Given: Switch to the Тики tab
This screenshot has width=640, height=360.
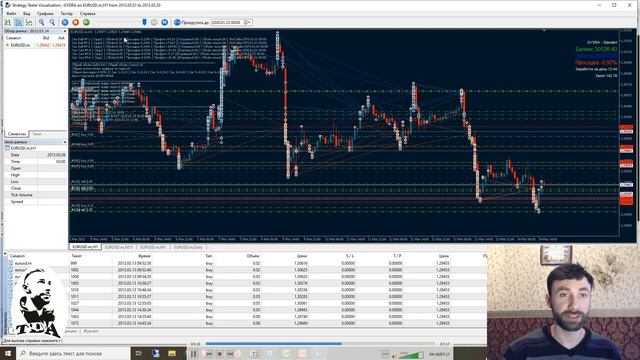Looking at the screenshot, I should coord(37,134).
